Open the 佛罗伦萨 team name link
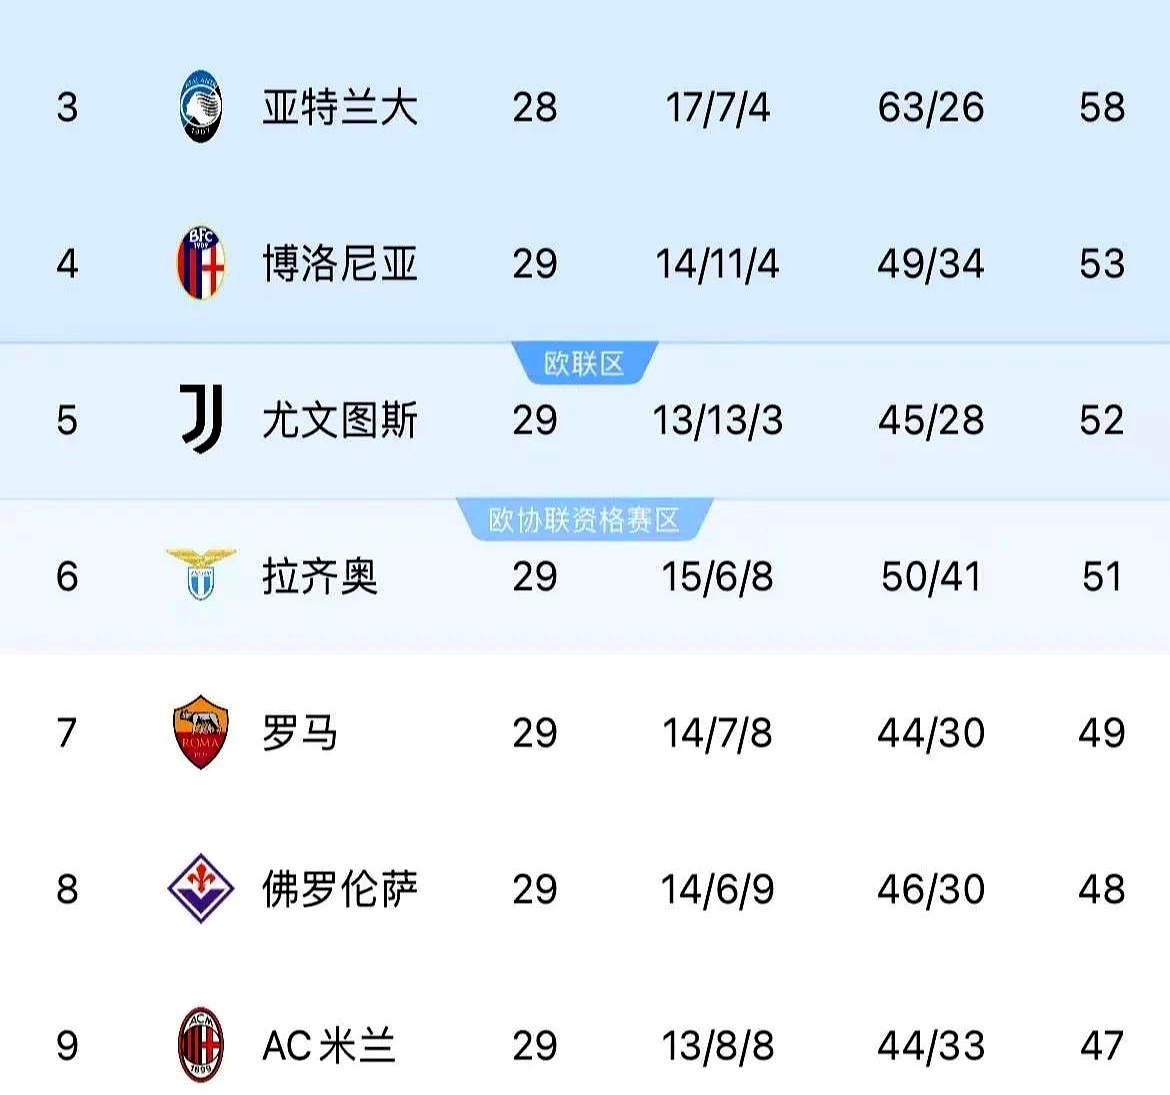This screenshot has width=1170, height=1095. pos(340,889)
